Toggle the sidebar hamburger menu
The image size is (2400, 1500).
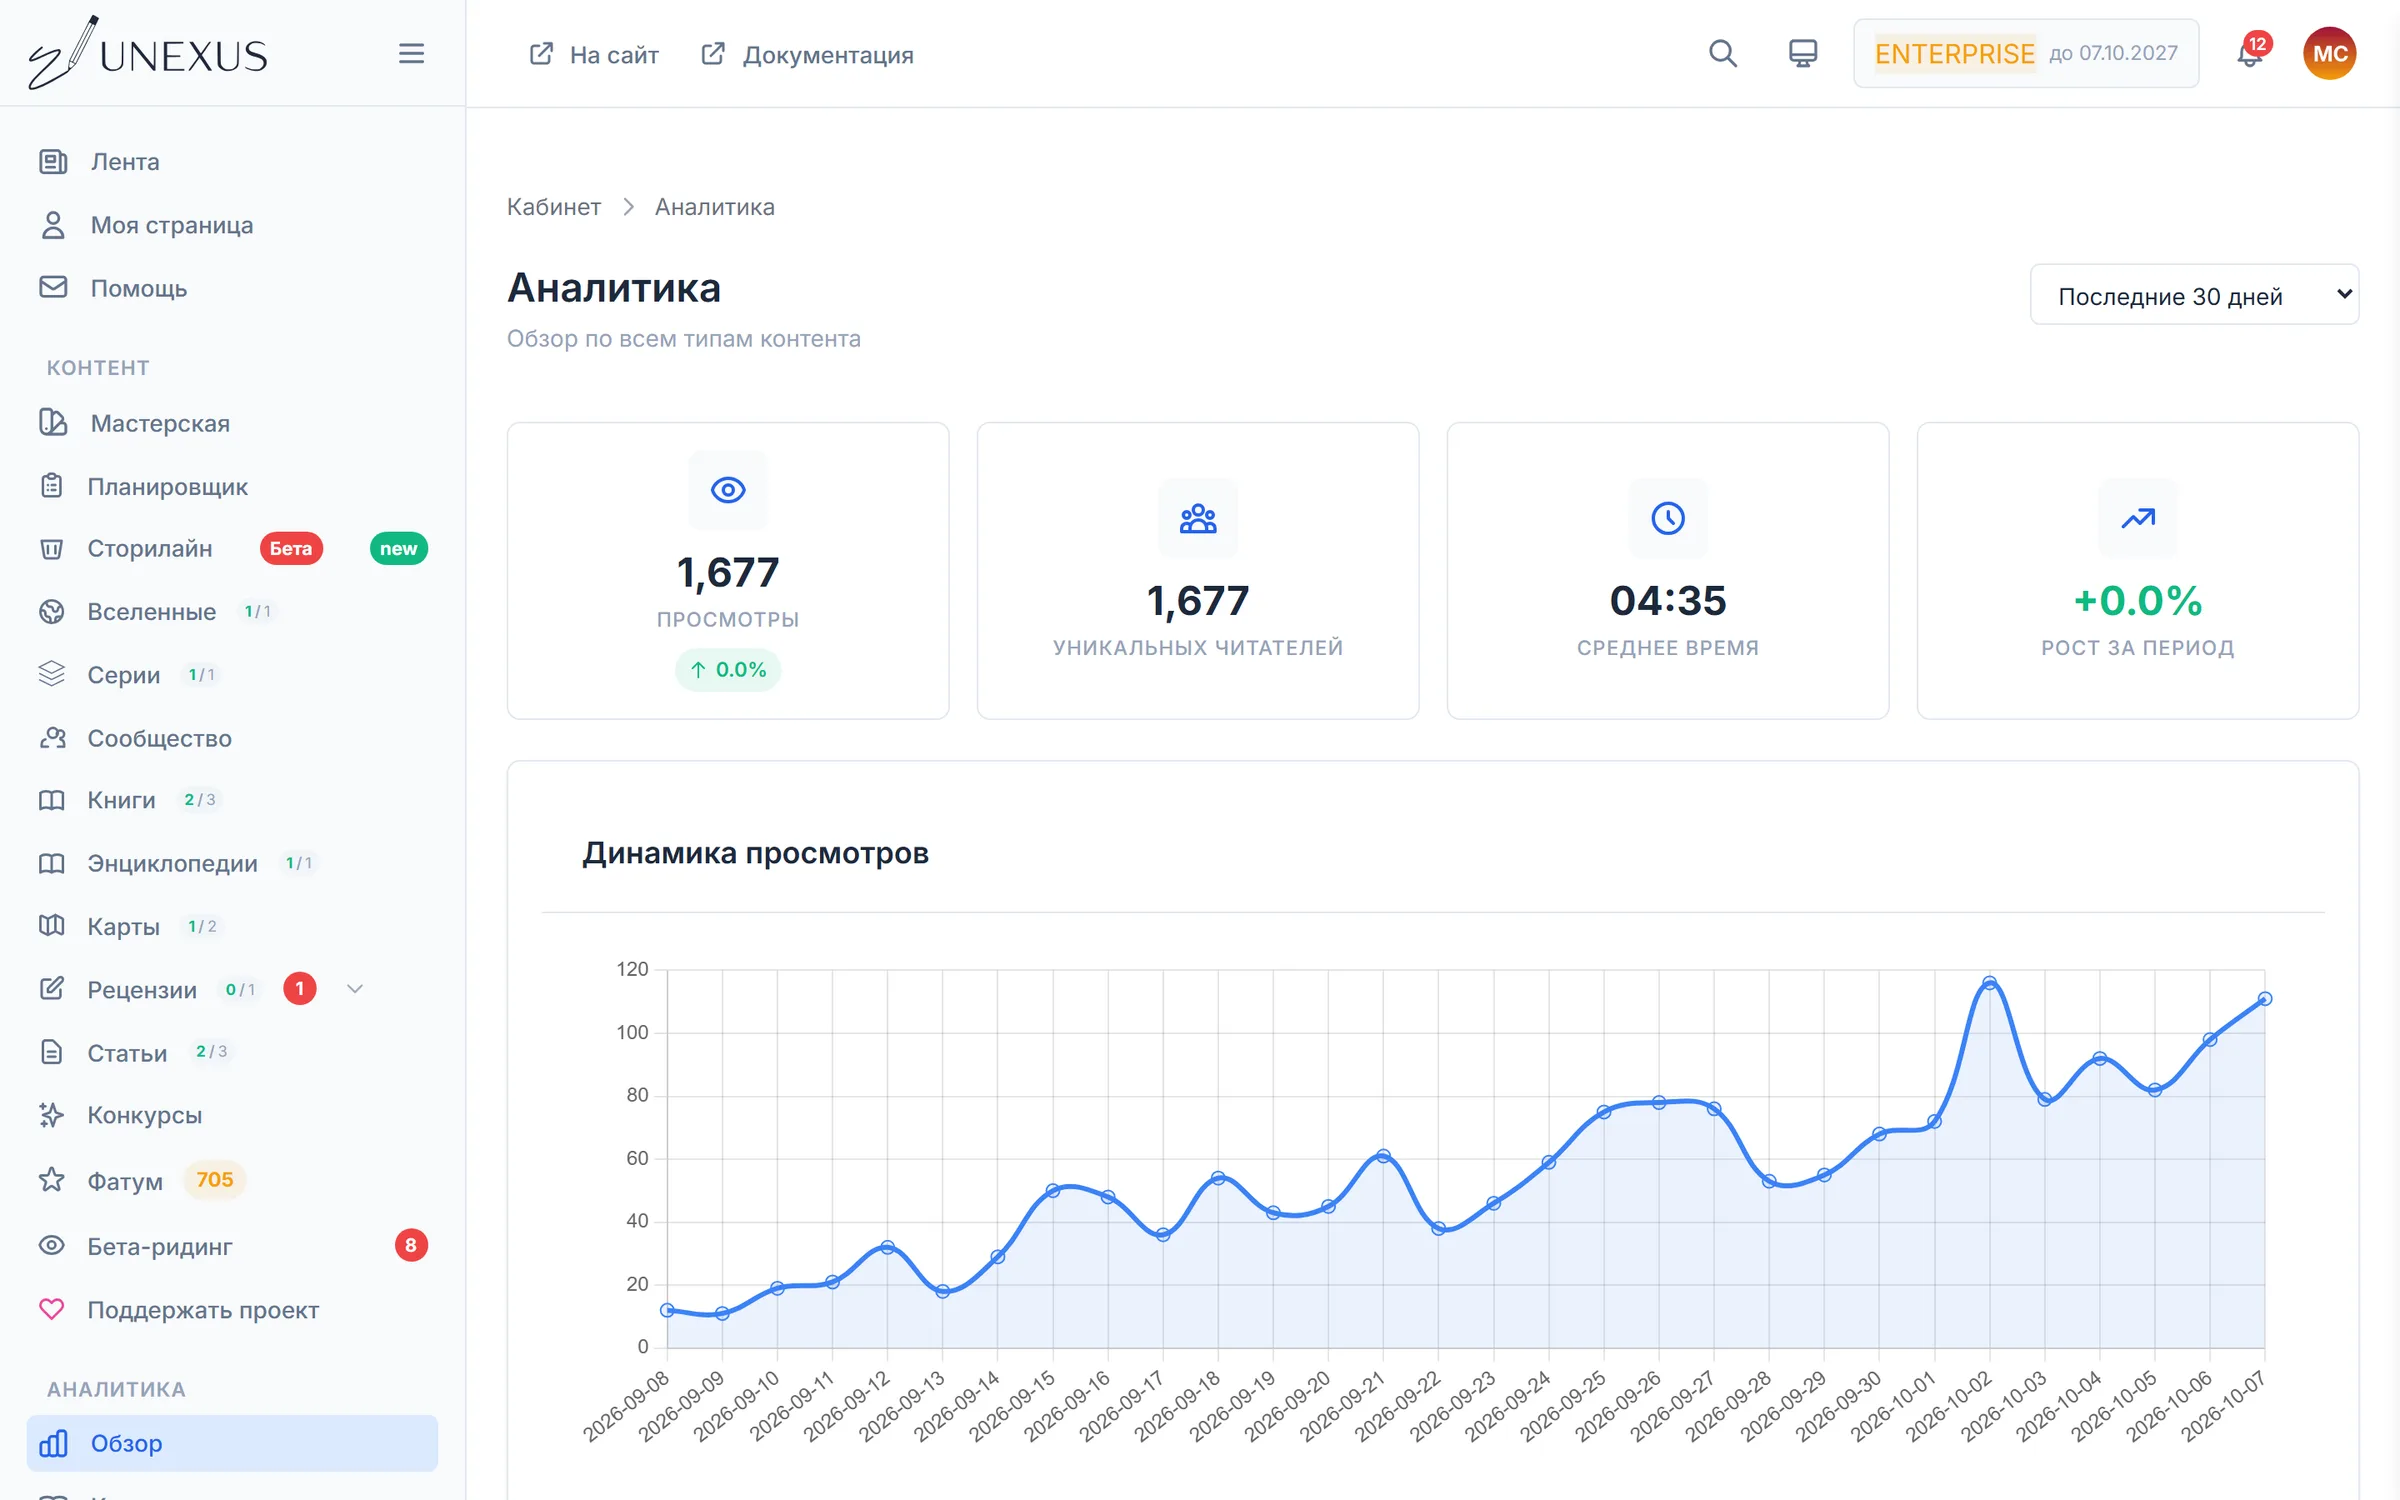pyautogui.click(x=411, y=54)
